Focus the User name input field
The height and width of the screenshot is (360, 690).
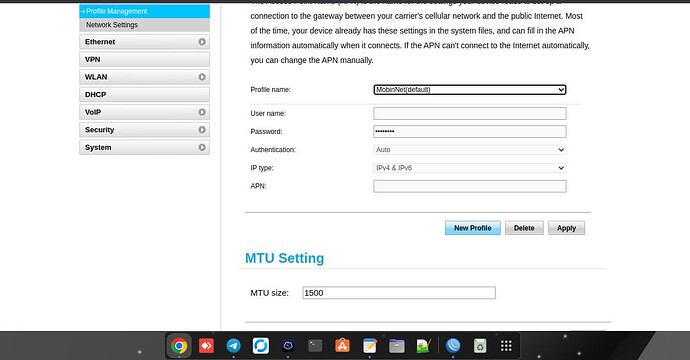click(470, 114)
